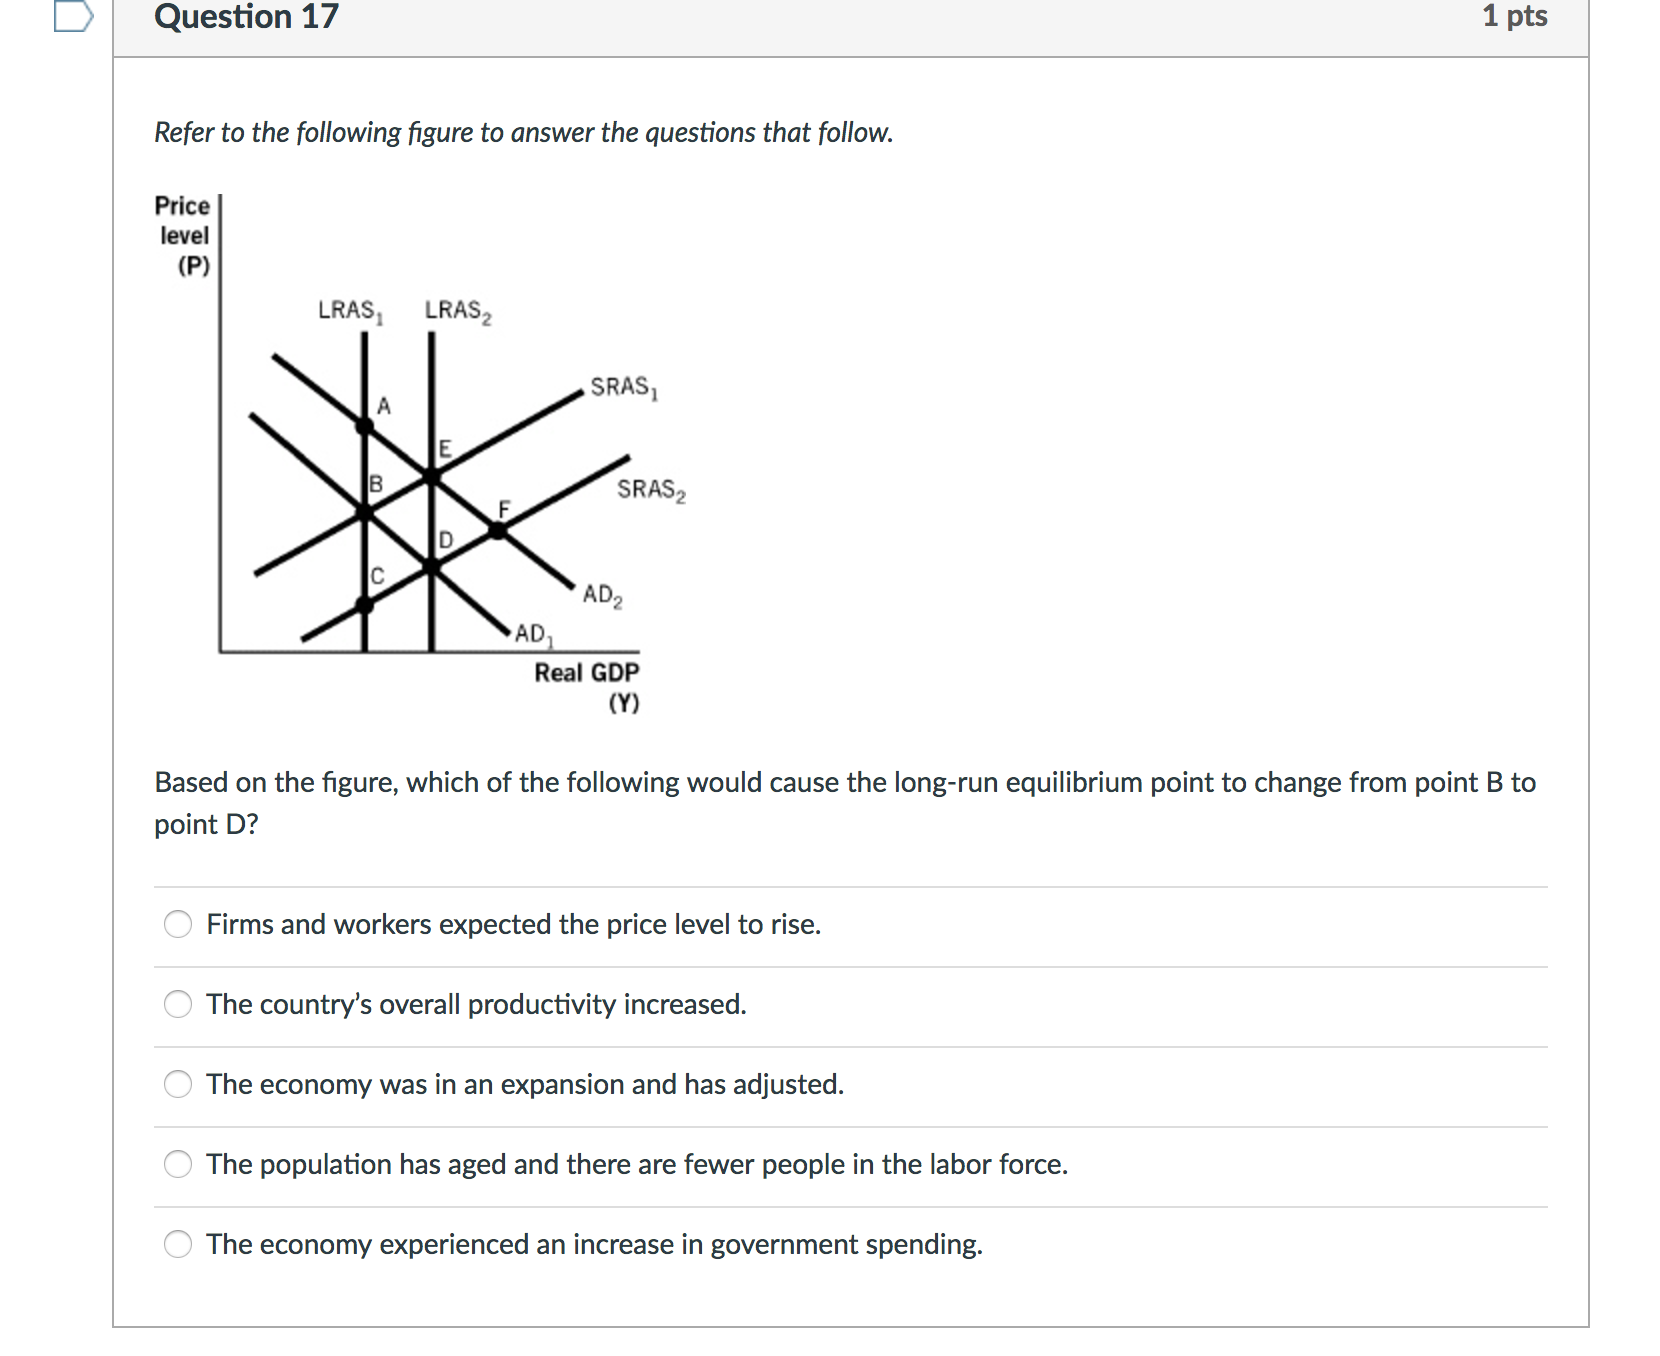This screenshot has width=1660, height=1356.
Task: Click point E on the graph
Action: coord(431,476)
